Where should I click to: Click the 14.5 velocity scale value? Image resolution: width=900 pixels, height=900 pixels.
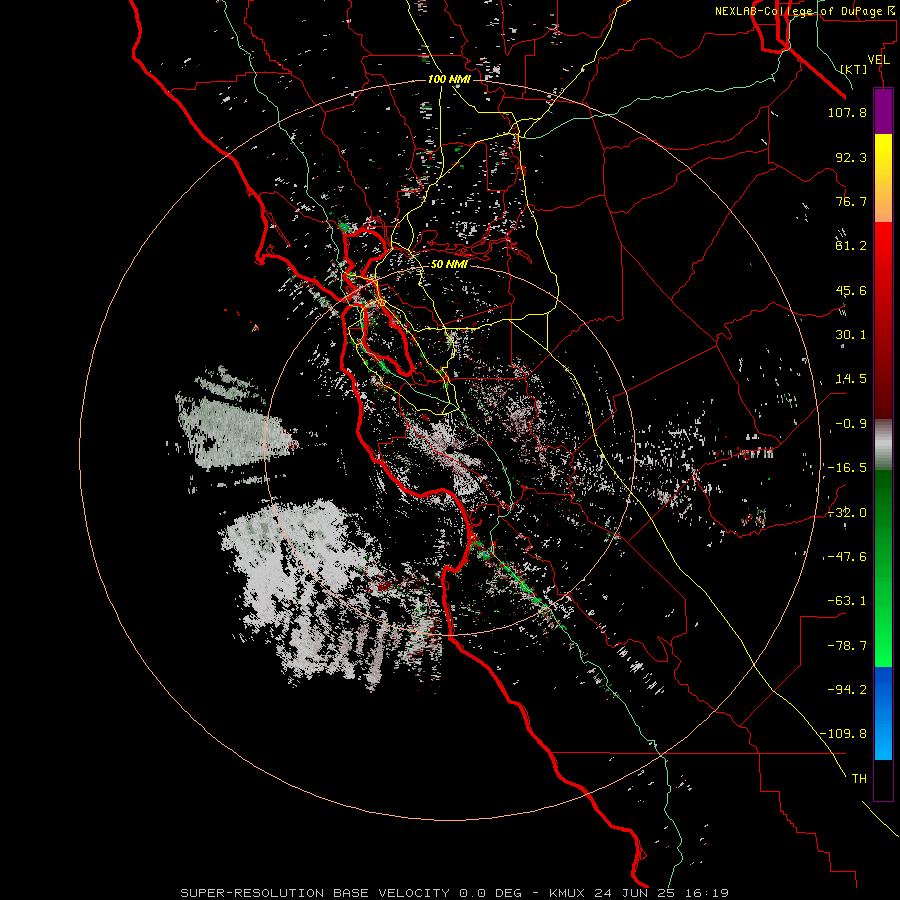851,379
